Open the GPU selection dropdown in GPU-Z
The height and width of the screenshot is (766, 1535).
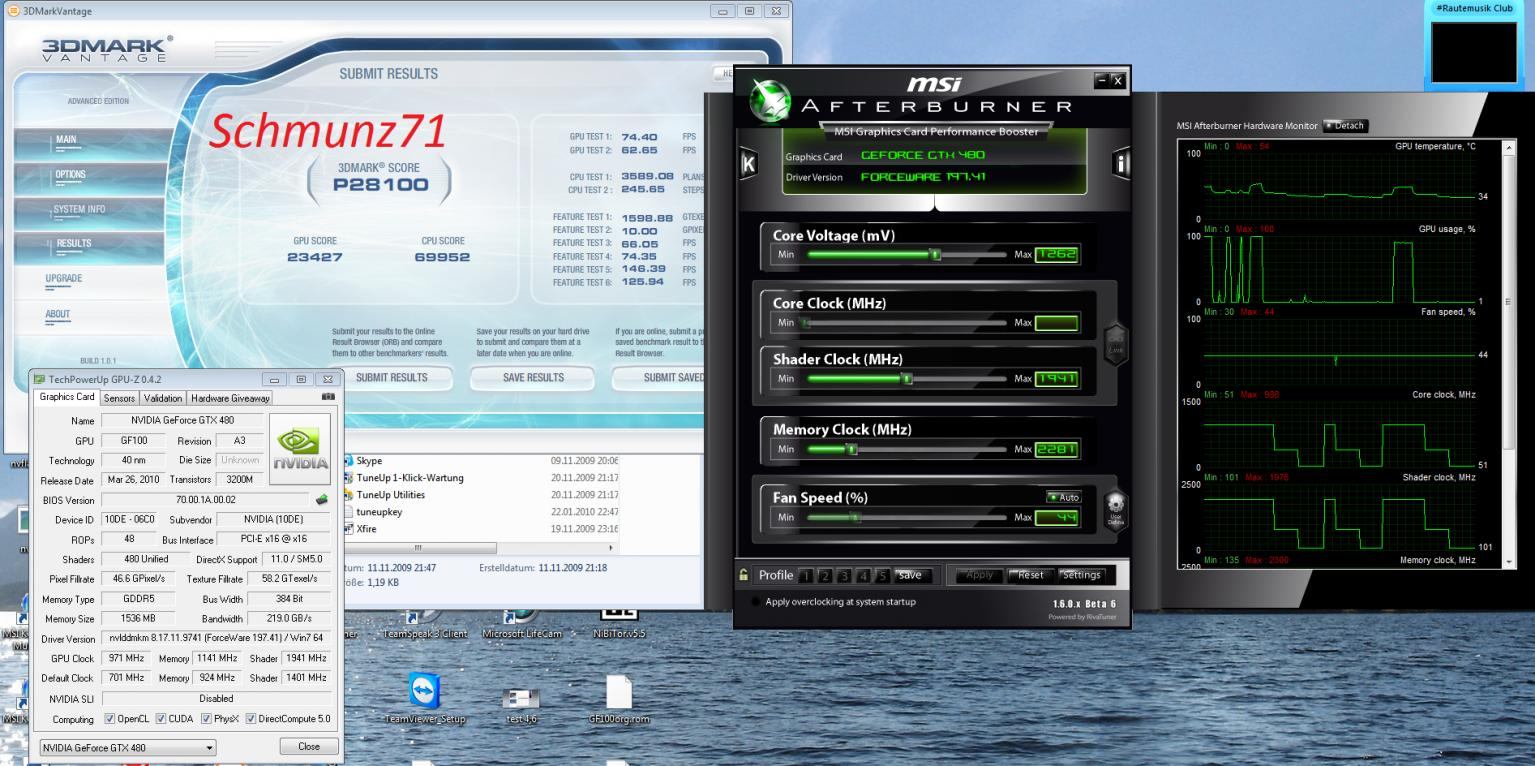click(128, 747)
